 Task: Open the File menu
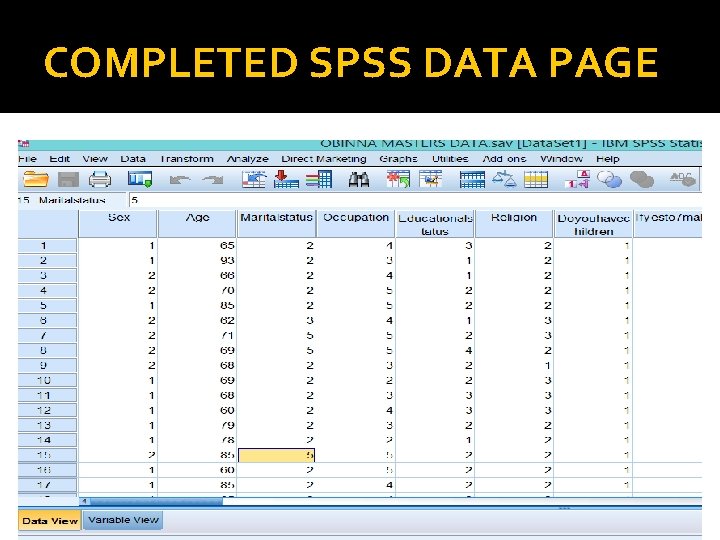pyautogui.click(x=28, y=159)
